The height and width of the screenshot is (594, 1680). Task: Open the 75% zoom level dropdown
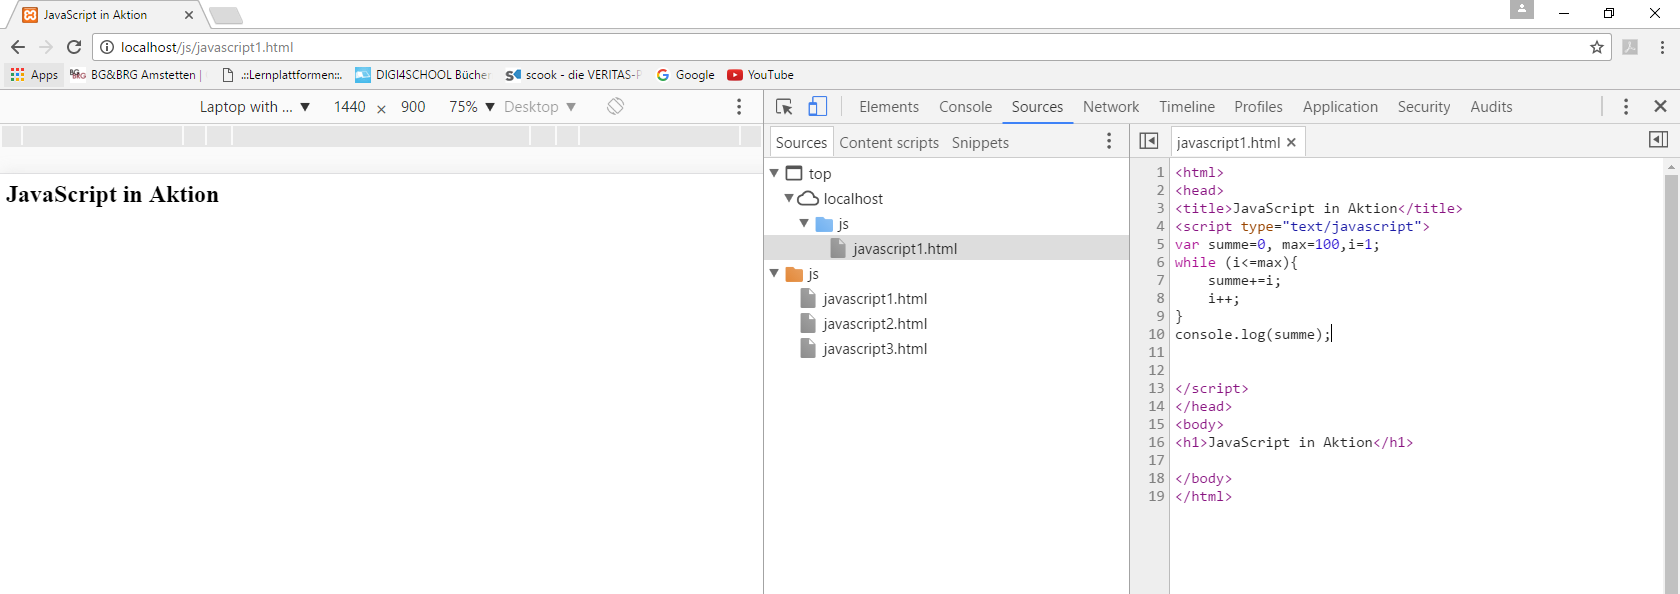(471, 107)
